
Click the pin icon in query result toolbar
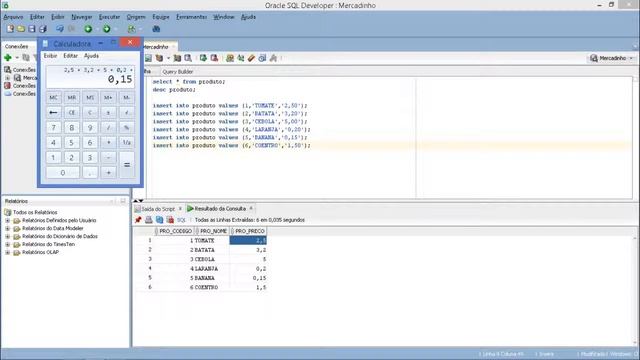138,220
